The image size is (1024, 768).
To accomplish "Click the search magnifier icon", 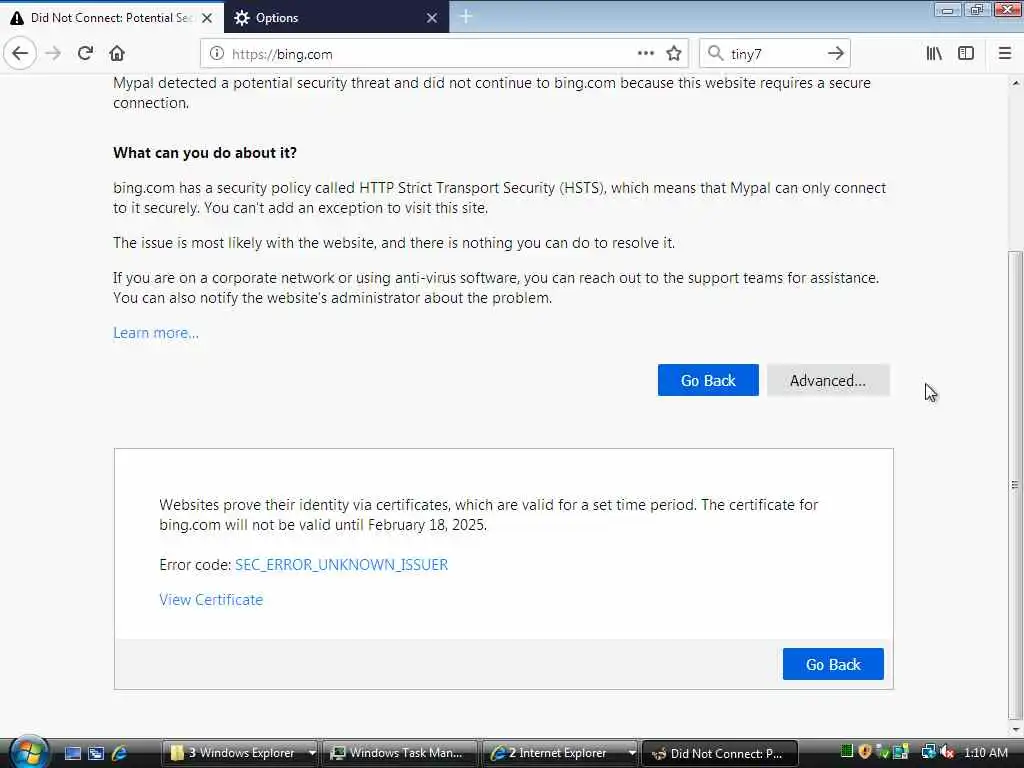I will (716, 54).
